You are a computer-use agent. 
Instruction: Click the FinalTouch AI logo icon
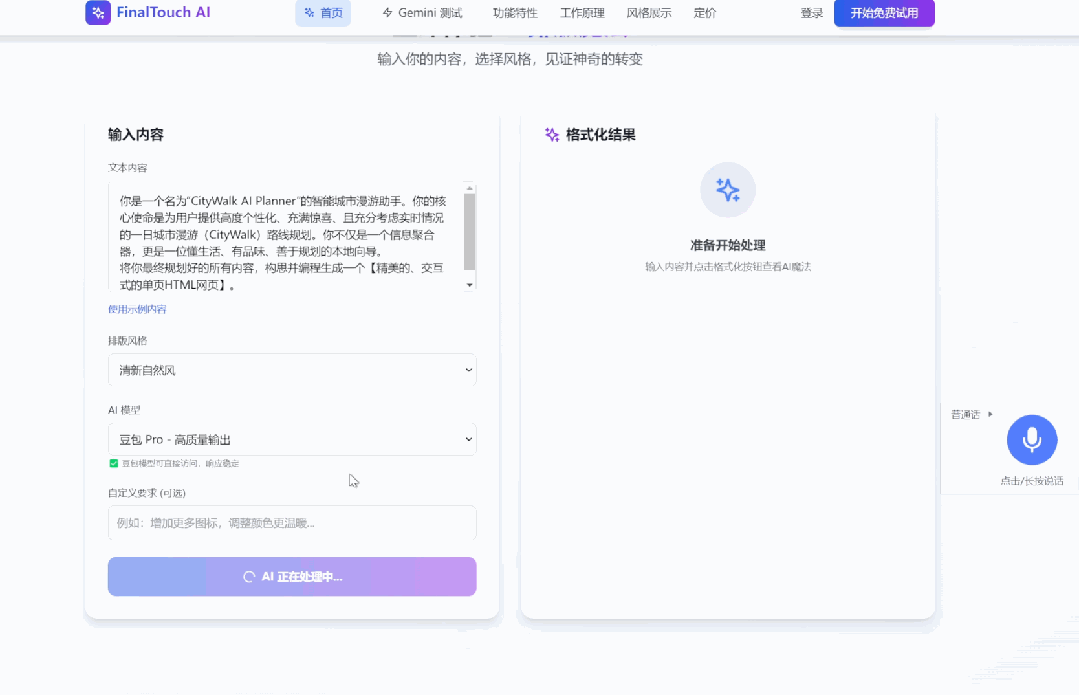(x=98, y=12)
